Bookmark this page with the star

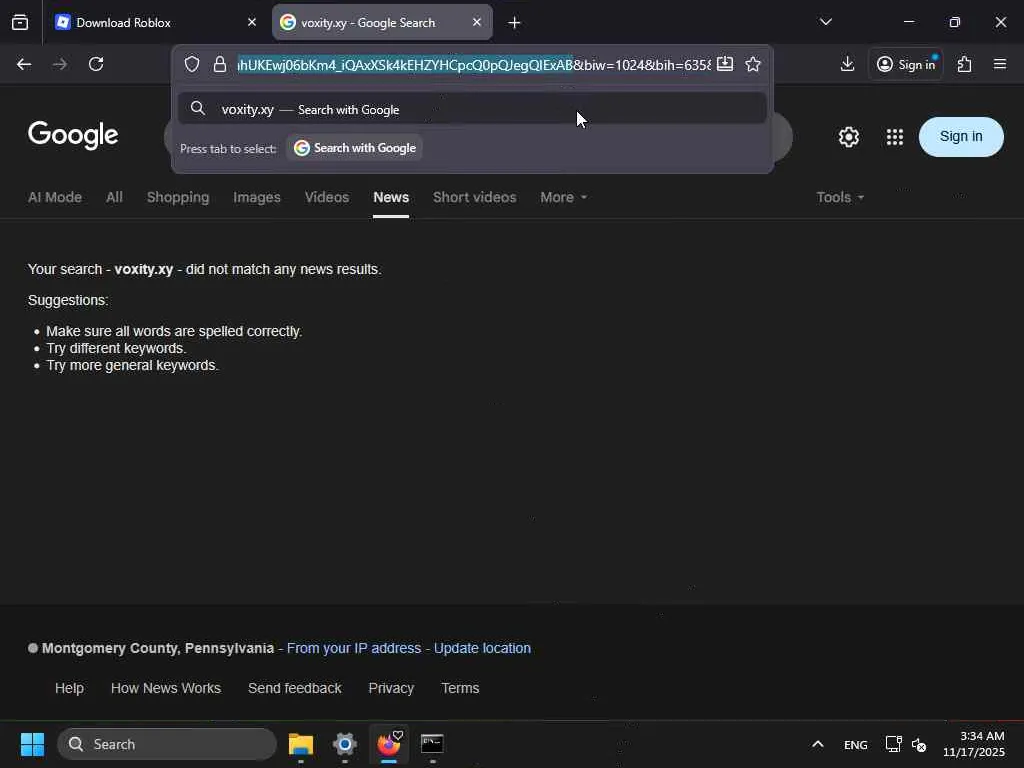click(x=753, y=64)
